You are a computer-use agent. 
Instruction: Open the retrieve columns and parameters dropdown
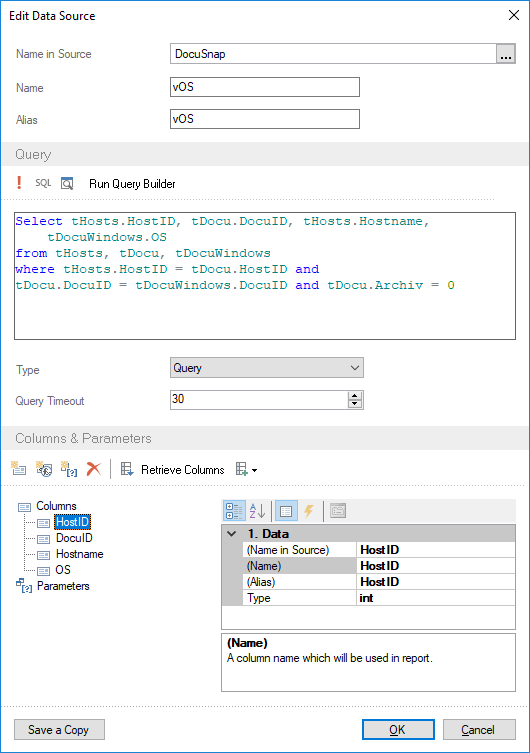tap(247, 470)
